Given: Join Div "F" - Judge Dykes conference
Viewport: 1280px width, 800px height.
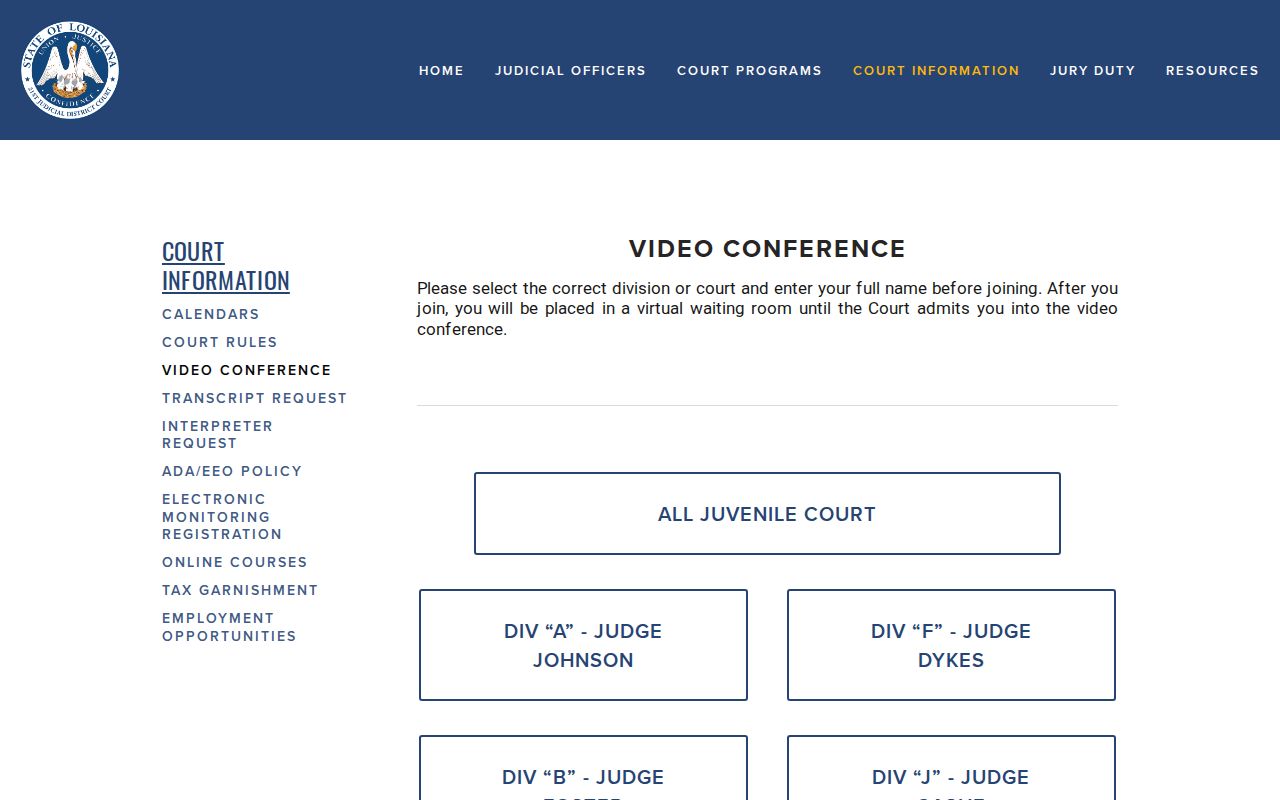Looking at the screenshot, I should click(951, 645).
